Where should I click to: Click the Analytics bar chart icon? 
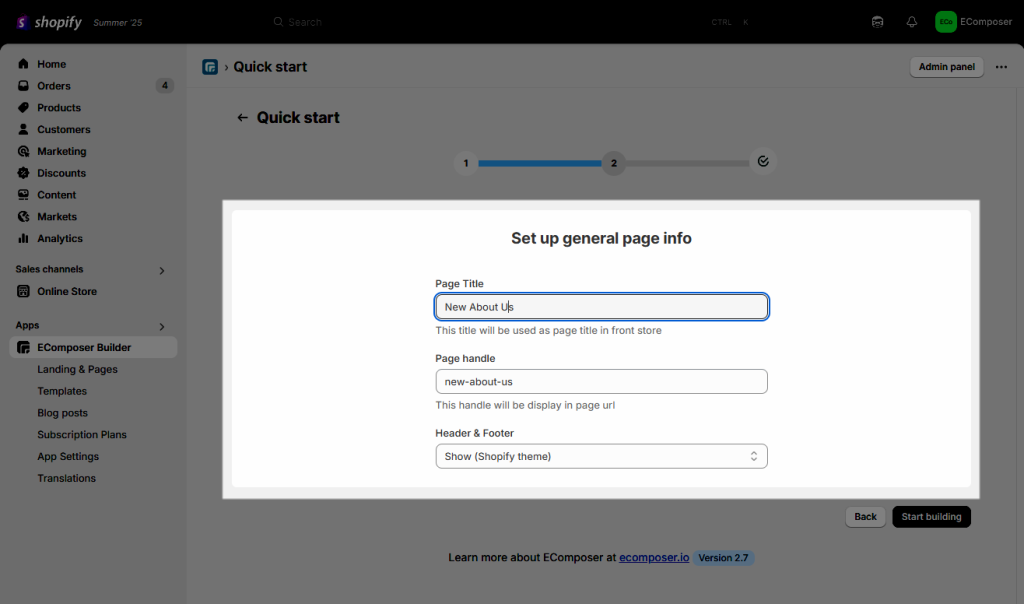(24, 238)
